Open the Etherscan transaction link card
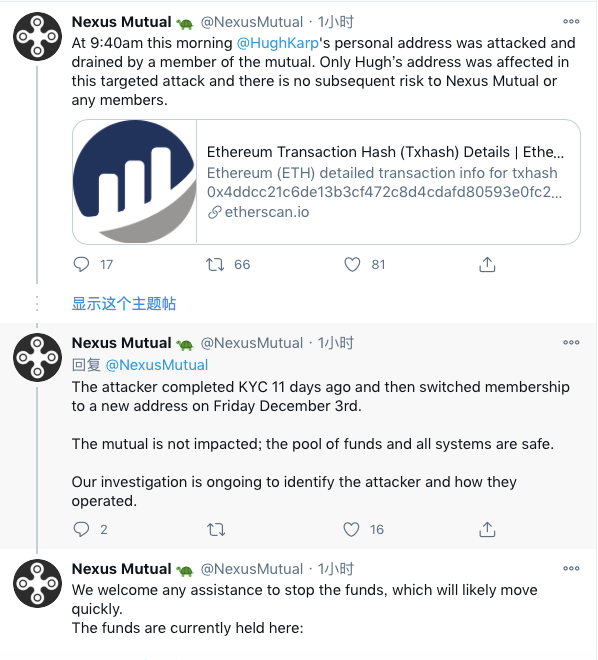The height and width of the screenshot is (660, 598). tap(327, 182)
